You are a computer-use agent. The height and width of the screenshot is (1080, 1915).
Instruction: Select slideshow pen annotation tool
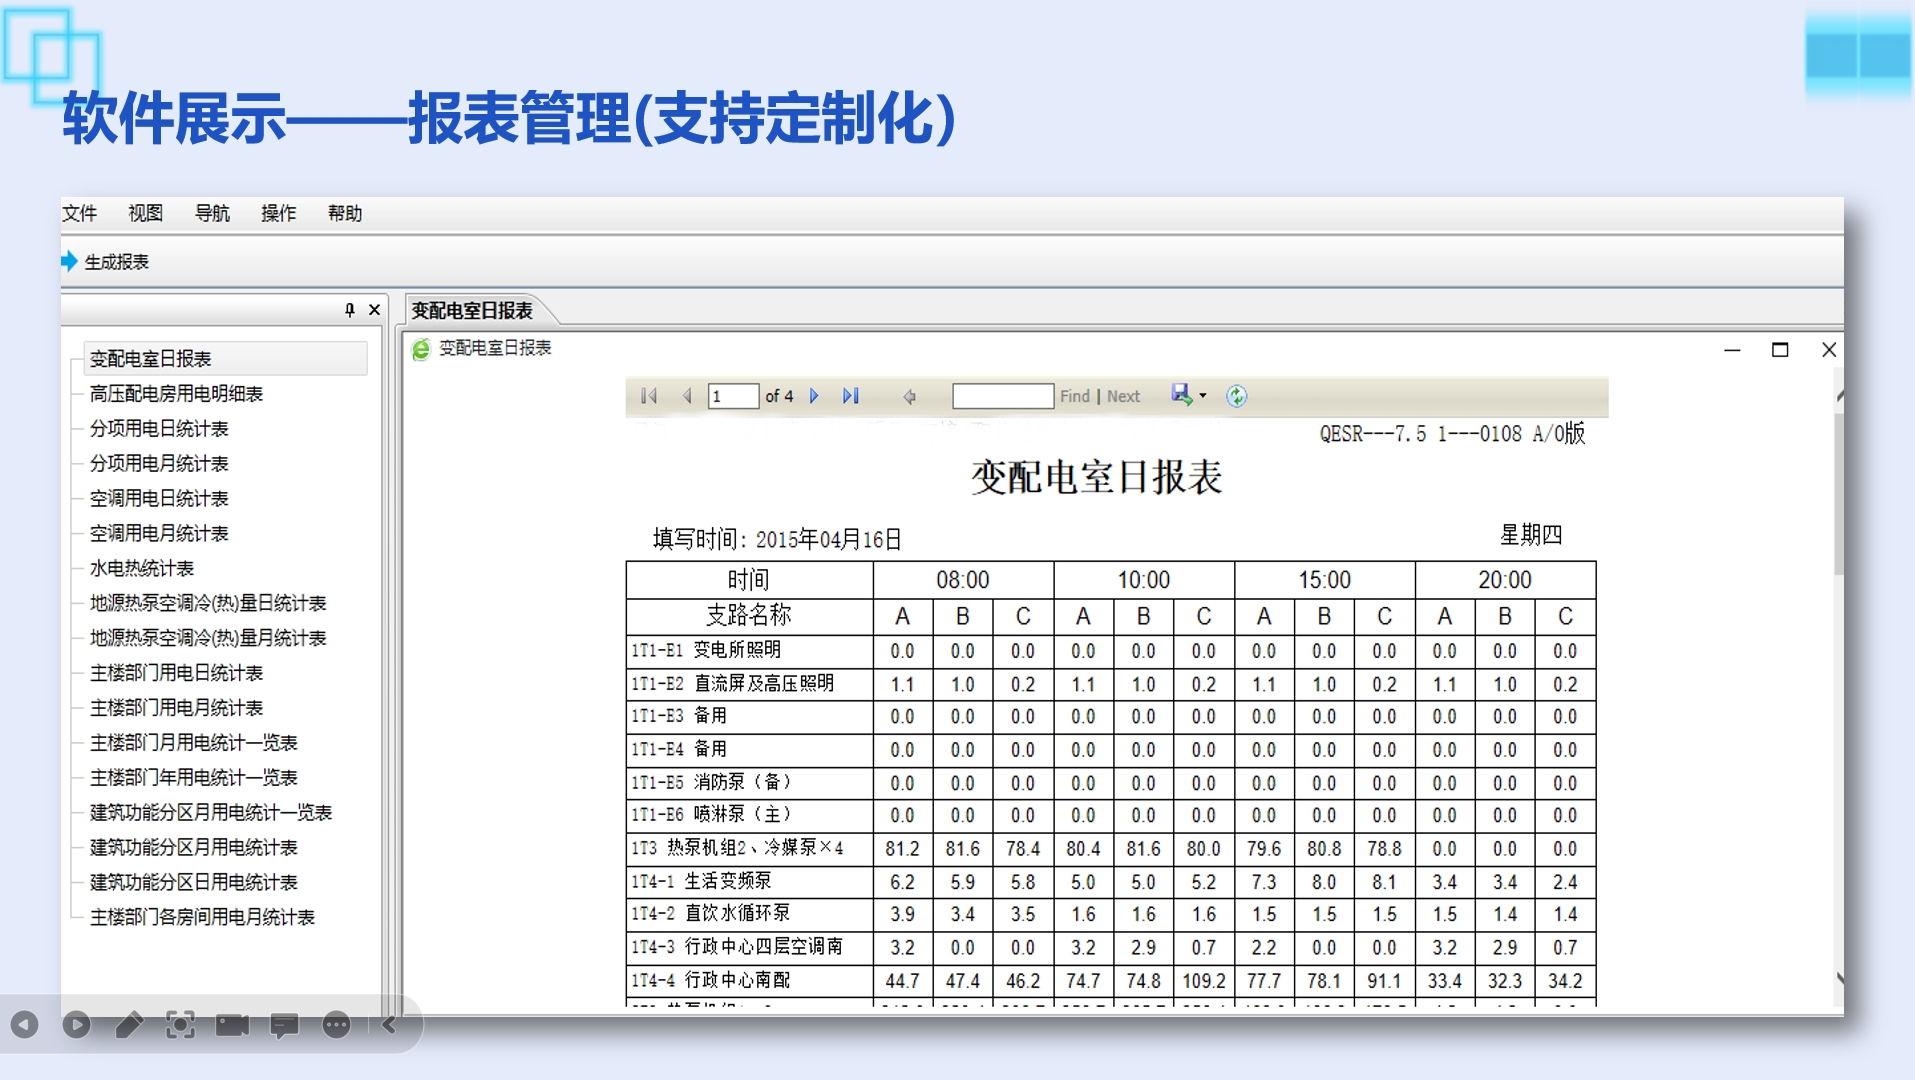coord(129,1025)
